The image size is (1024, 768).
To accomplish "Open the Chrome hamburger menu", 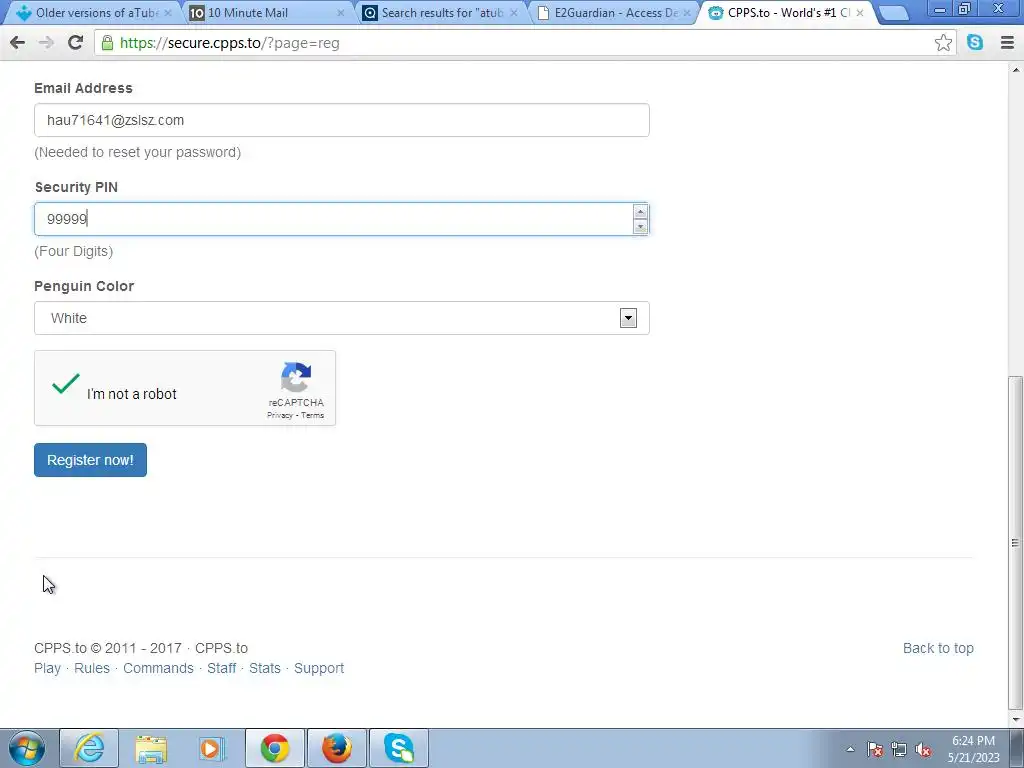I will click(x=1008, y=42).
